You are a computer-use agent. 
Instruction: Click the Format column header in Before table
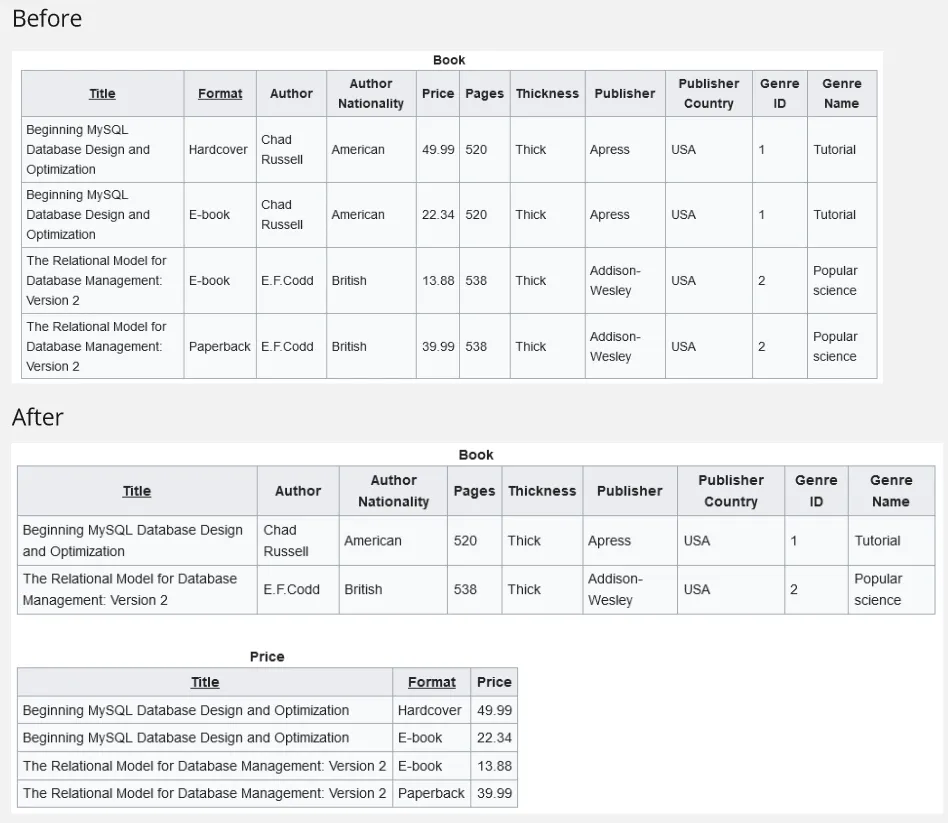click(220, 94)
